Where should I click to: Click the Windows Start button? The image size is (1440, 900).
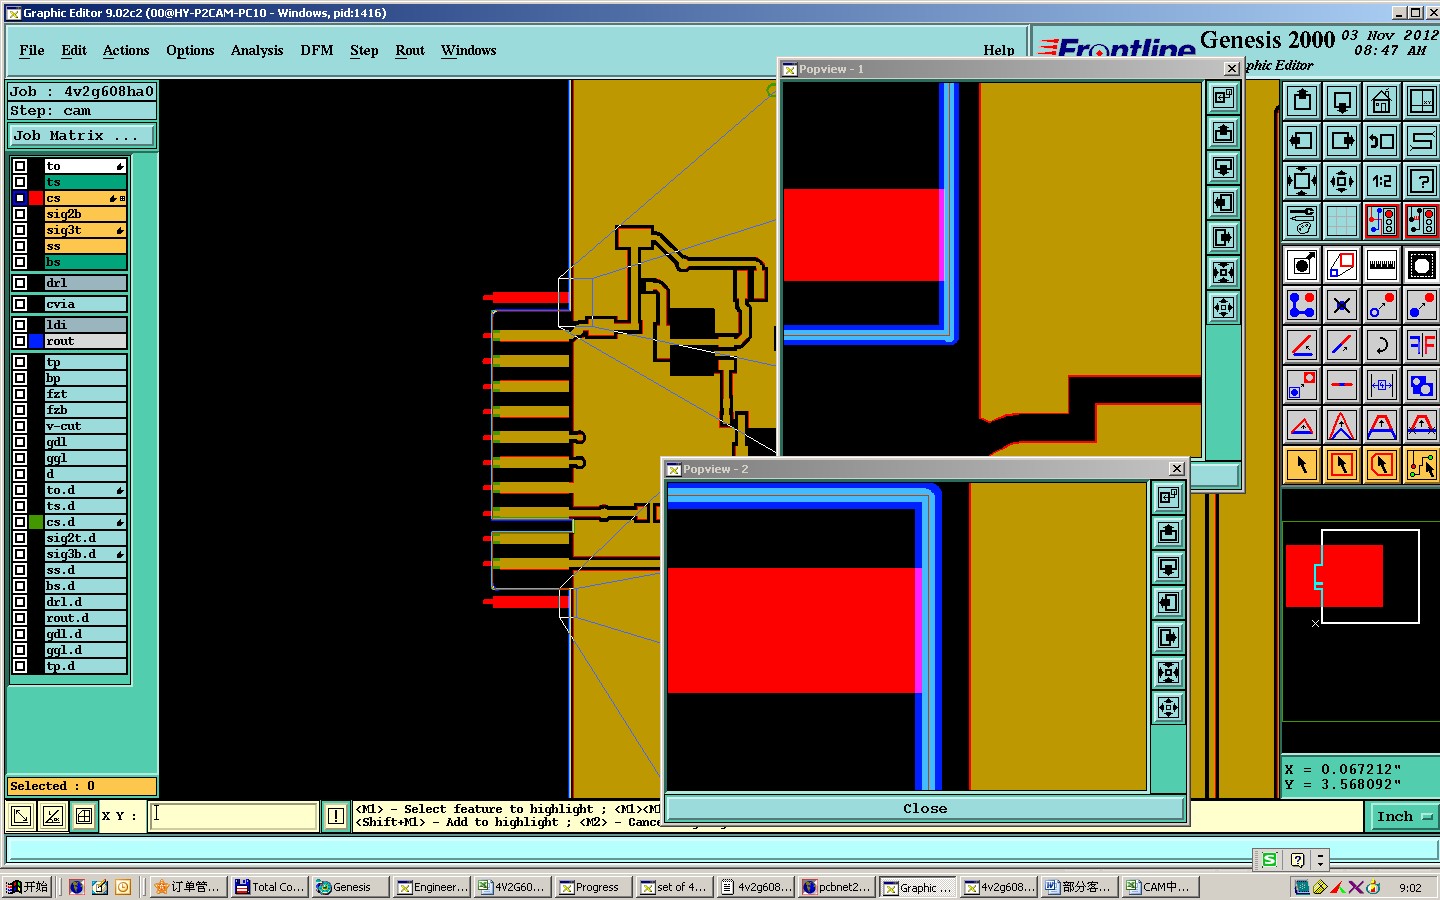[x=28, y=887]
